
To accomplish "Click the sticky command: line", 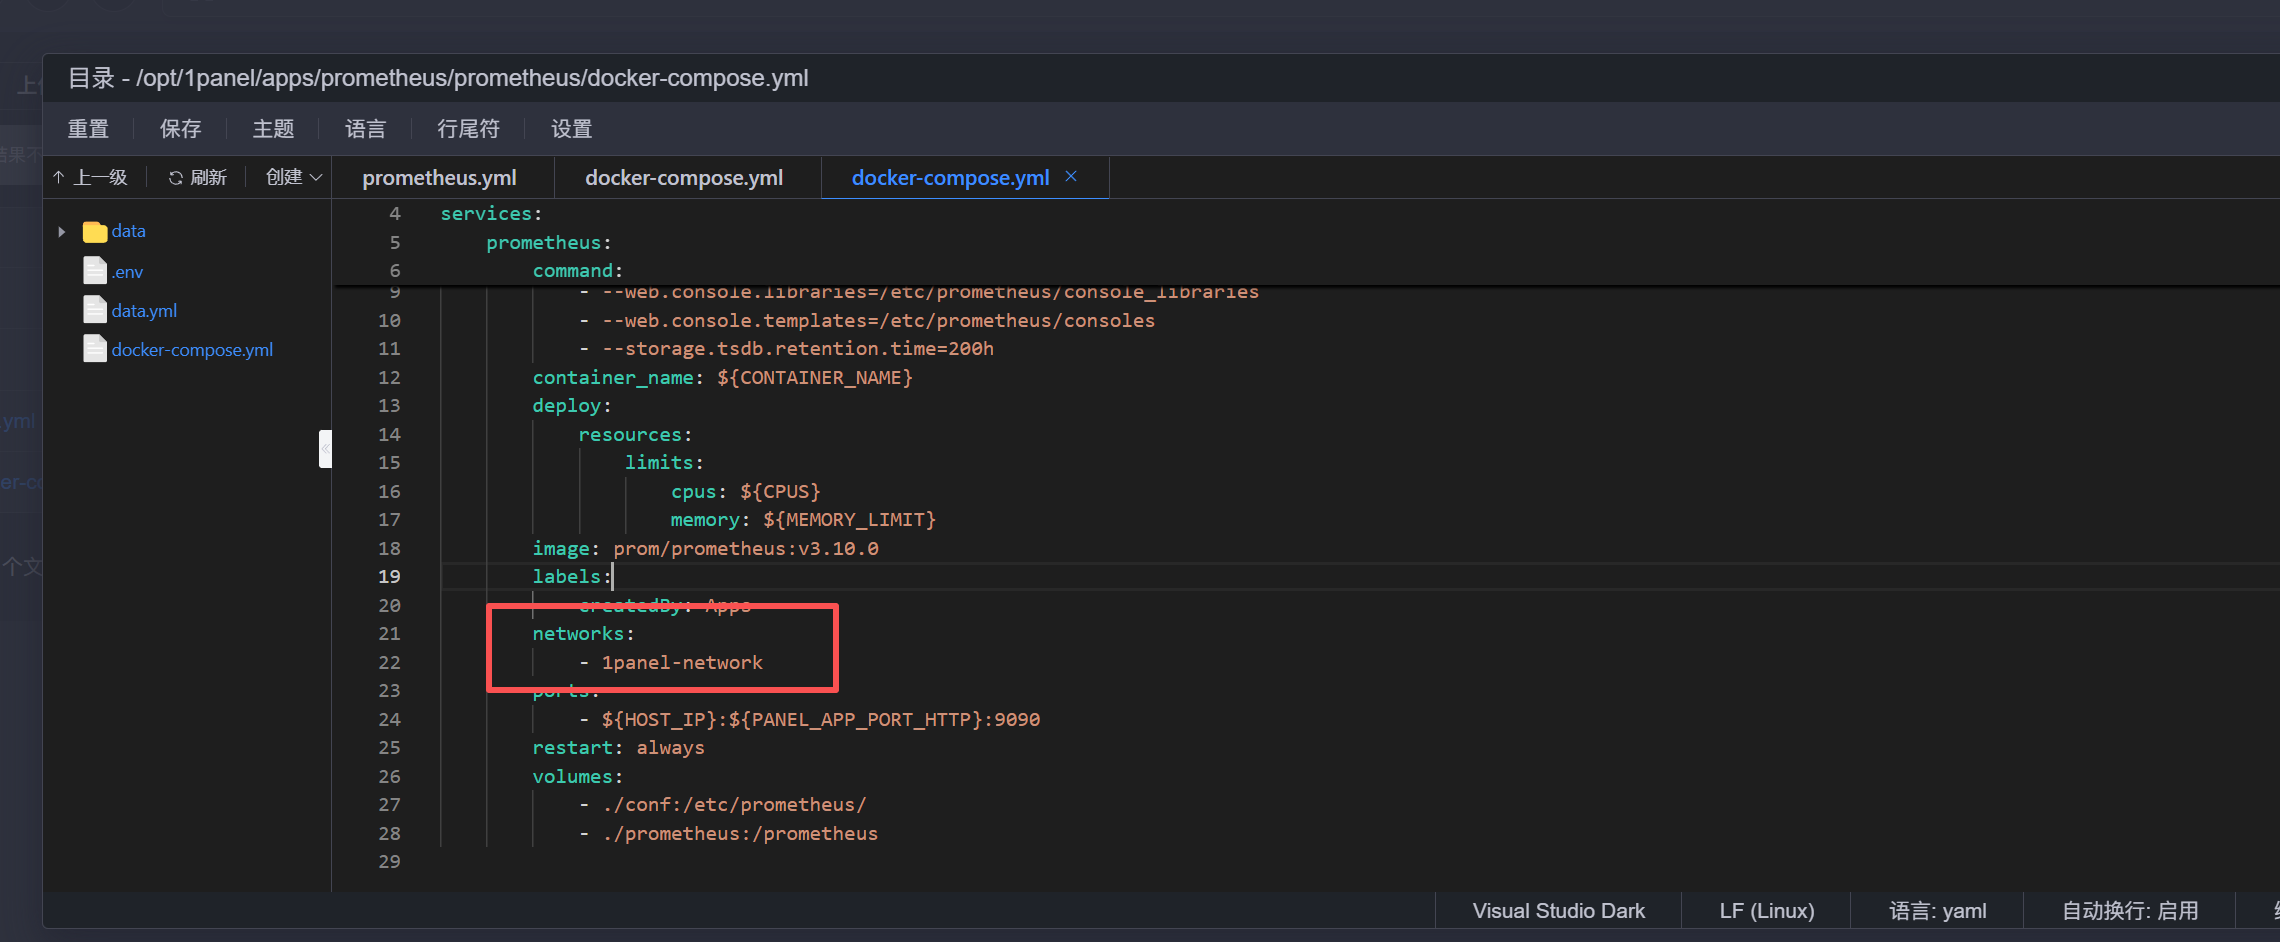I will tap(577, 271).
